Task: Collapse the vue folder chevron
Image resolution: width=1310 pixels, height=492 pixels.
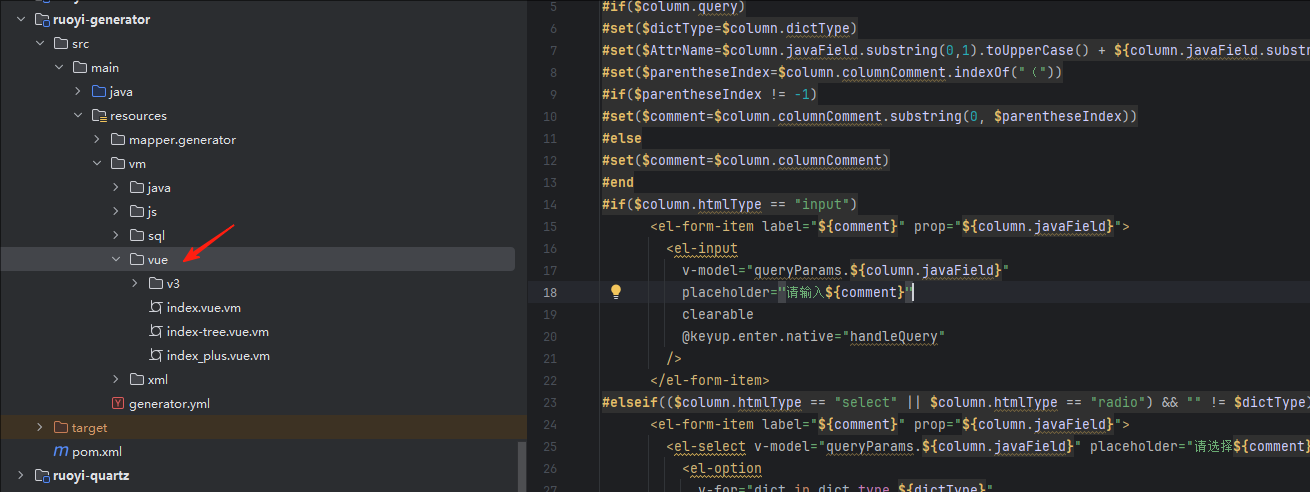Action: coord(116,260)
